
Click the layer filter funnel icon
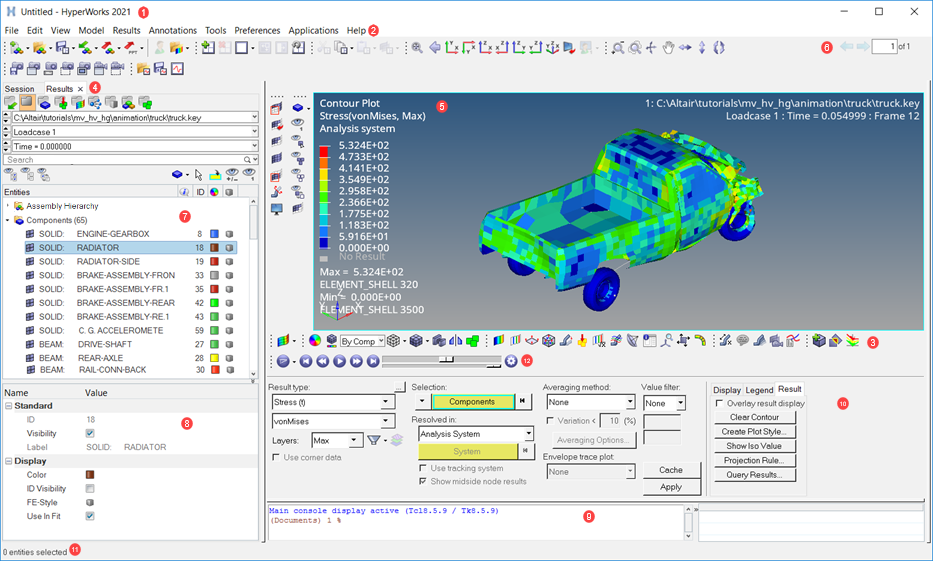(373, 440)
